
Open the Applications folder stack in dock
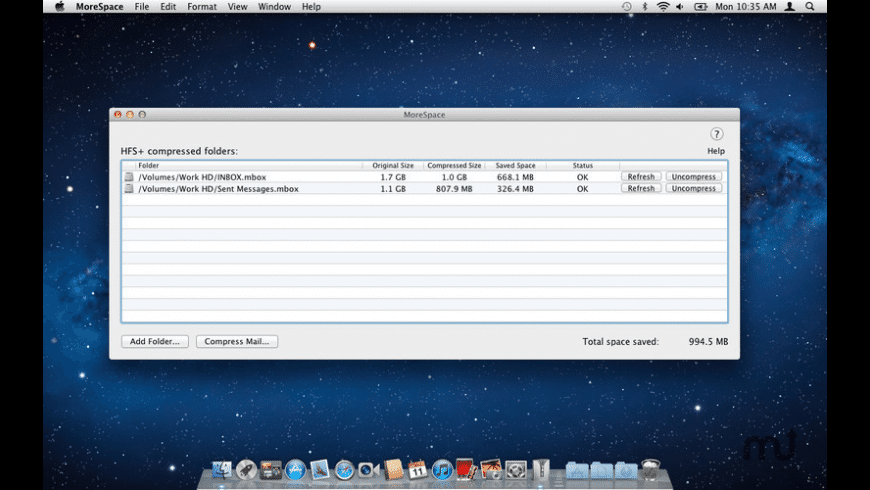pos(577,470)
